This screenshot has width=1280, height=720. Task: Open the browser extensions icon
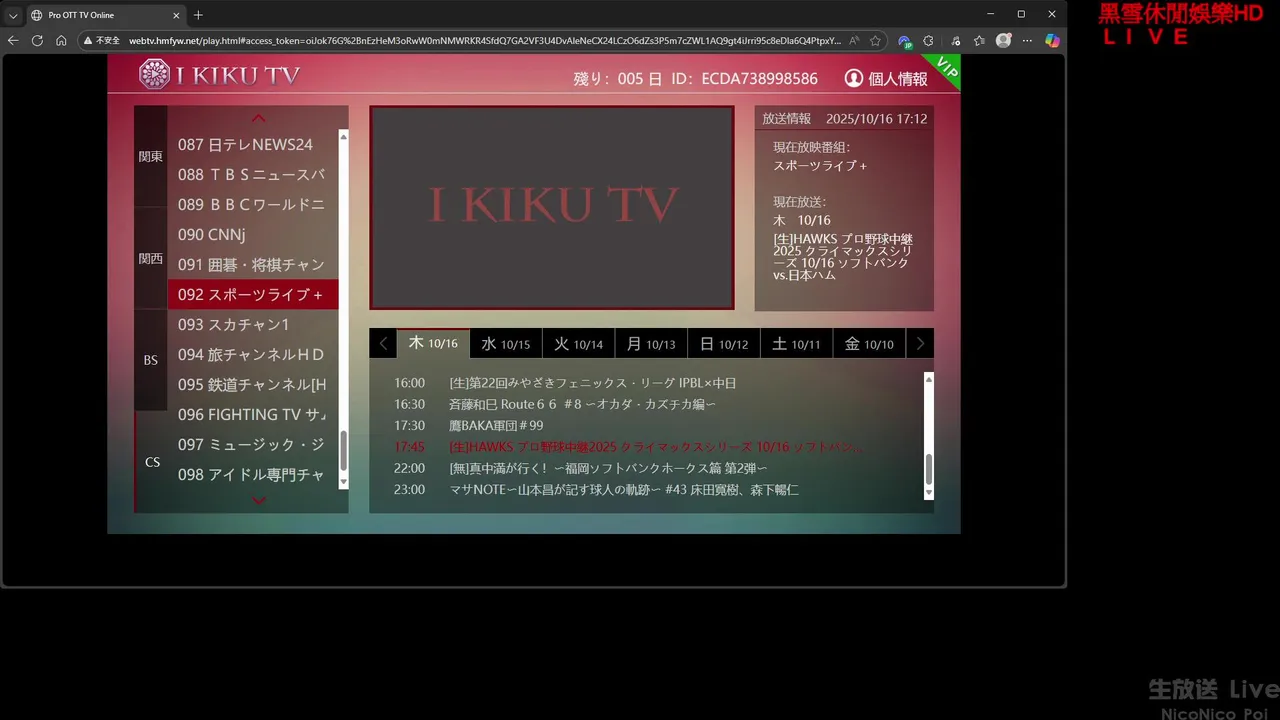928,41
